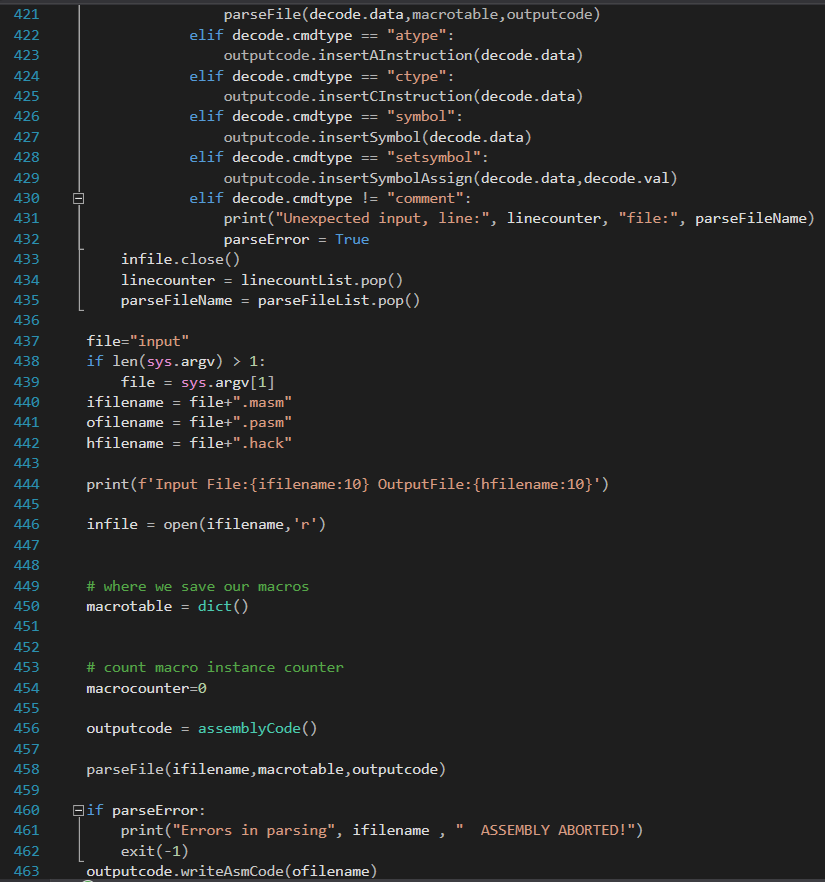825x882 pixels.
Task: Click the f-string 'Input File:' print statement
Action: tap(348, 484)
